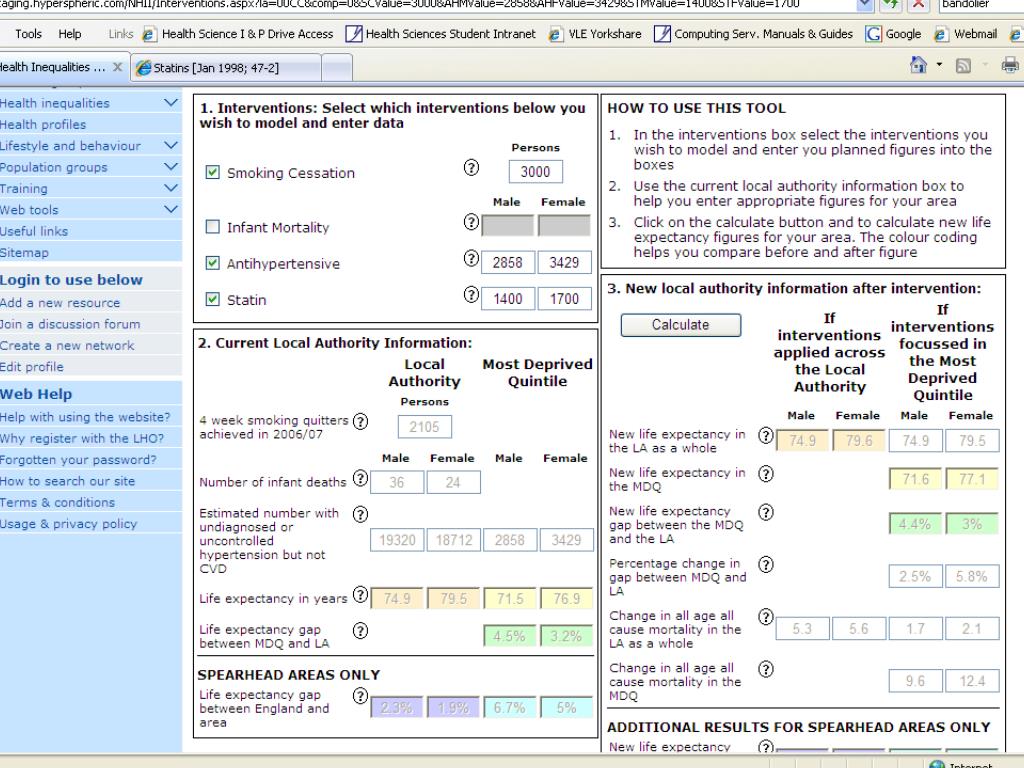Open Computing Serv. Manuals & Guides bookmark

753,34
